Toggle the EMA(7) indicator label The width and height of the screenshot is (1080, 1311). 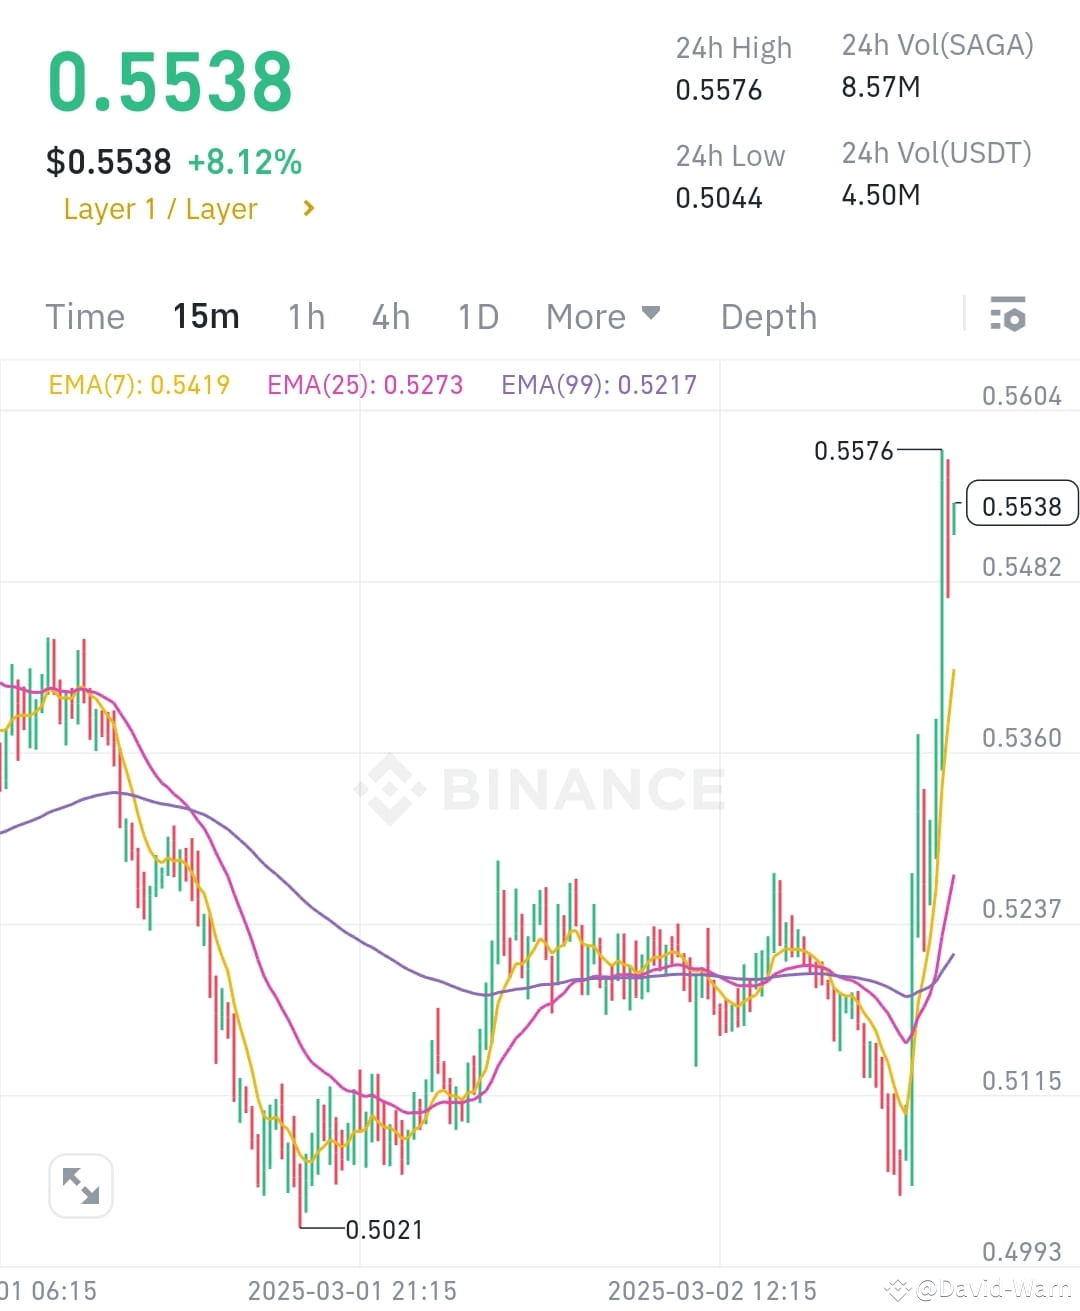[x=138, y=384]
